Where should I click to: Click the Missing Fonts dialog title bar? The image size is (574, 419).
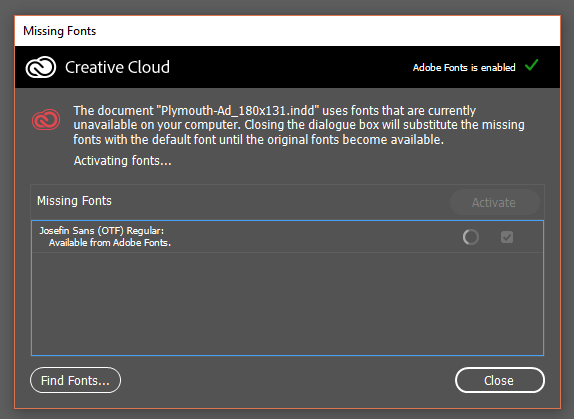click(287, 31)
